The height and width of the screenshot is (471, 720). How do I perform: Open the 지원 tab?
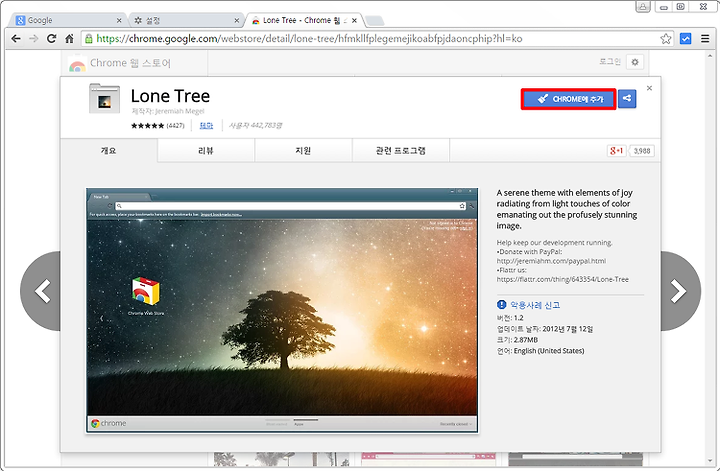pyautogui.click(x=303, y=151)
